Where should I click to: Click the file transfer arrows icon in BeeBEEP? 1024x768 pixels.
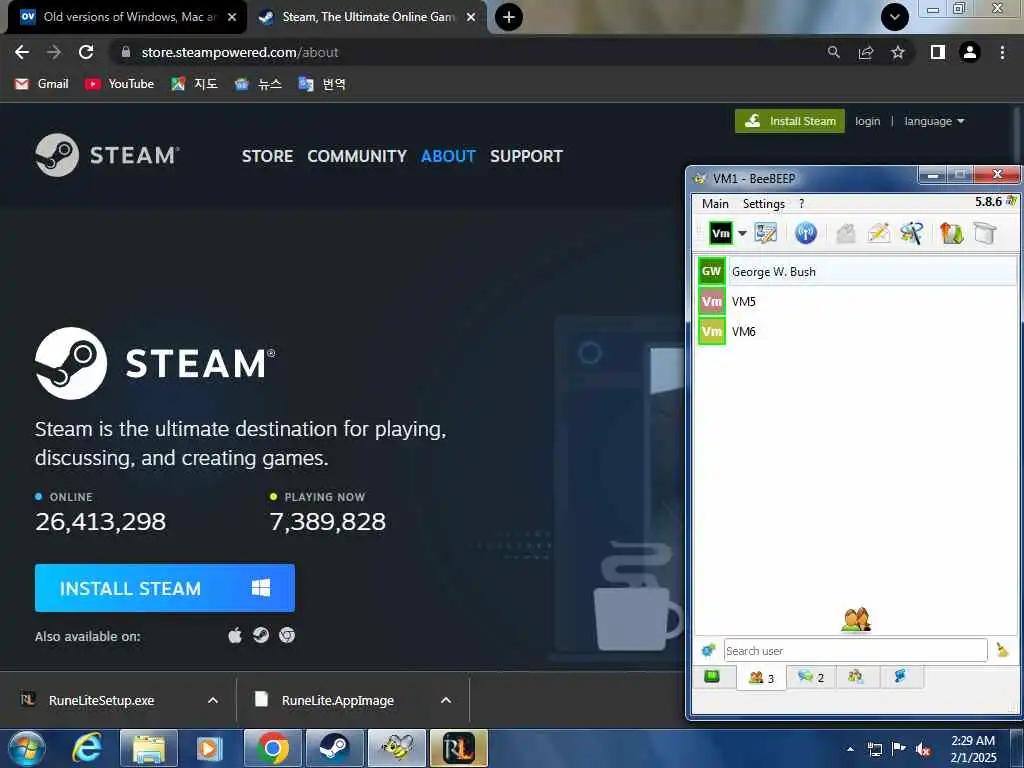(952, 233)
